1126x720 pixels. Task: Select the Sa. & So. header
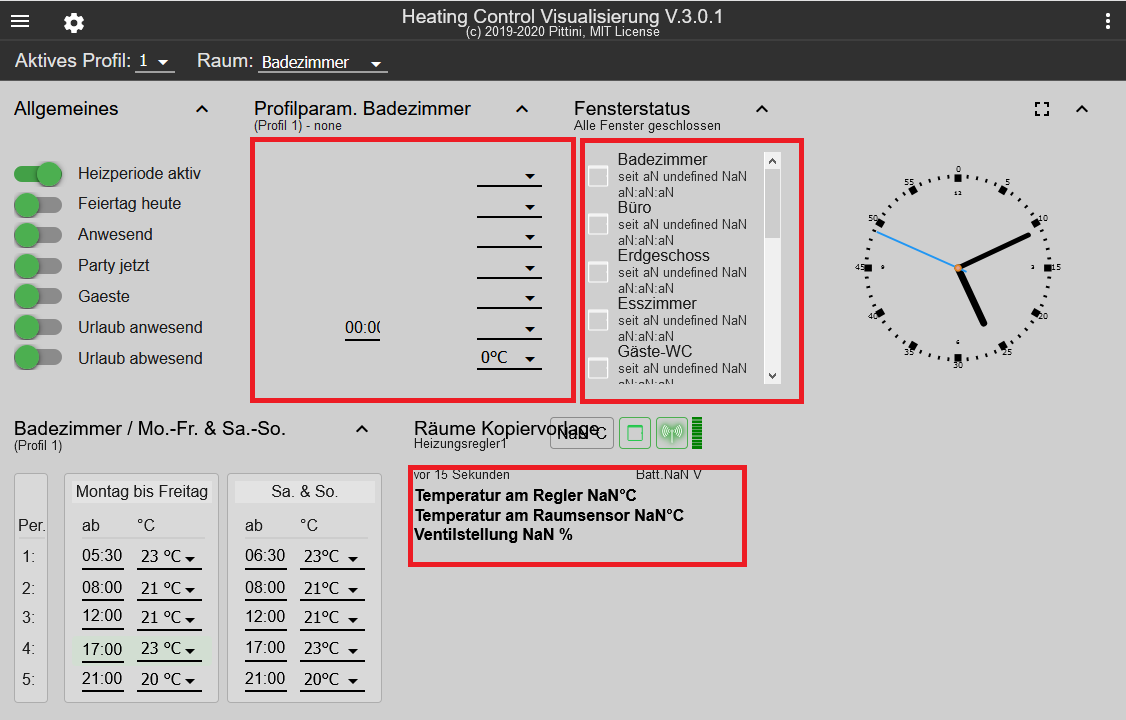[x=305, y=491]
